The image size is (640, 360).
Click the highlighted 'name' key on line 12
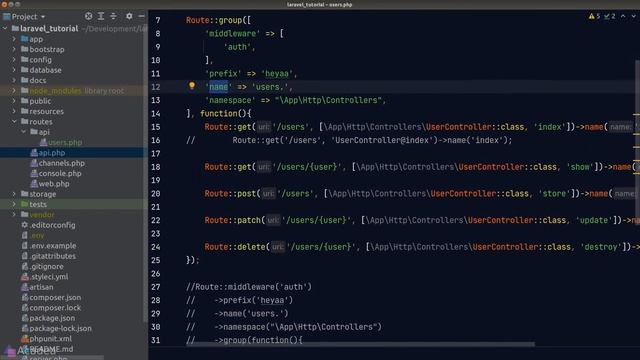coord(218,87)
